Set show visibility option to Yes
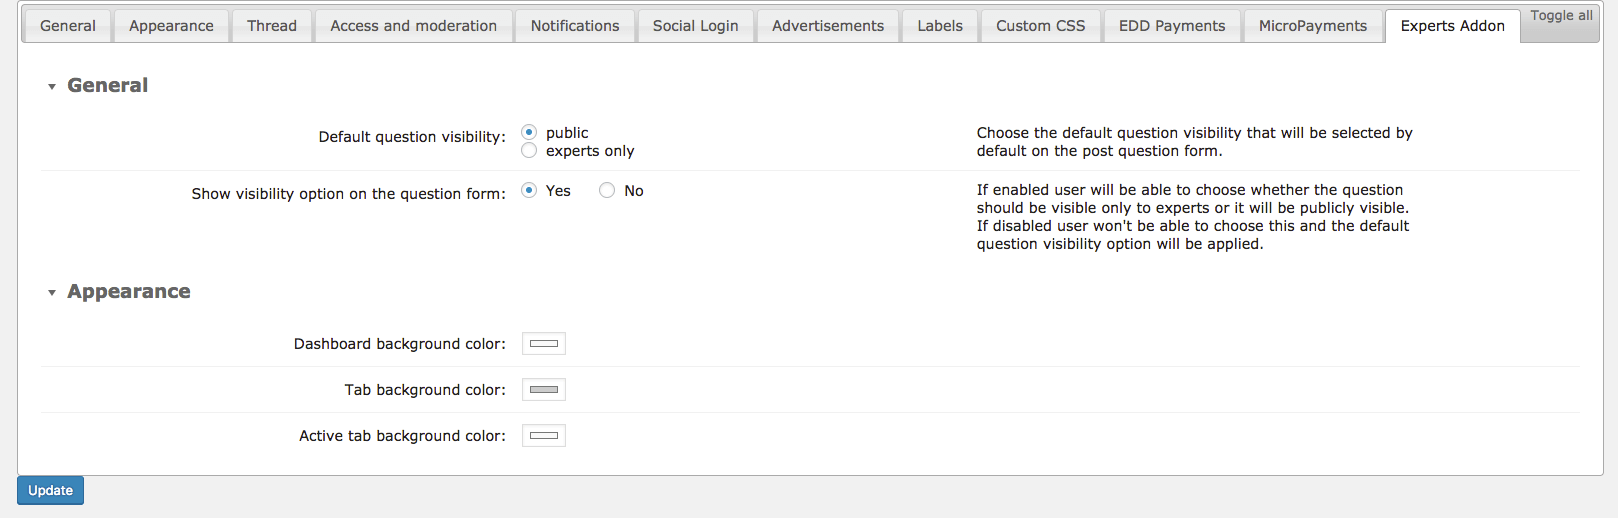Screen dimensions: 1618x518 click(x=529, y=191)
